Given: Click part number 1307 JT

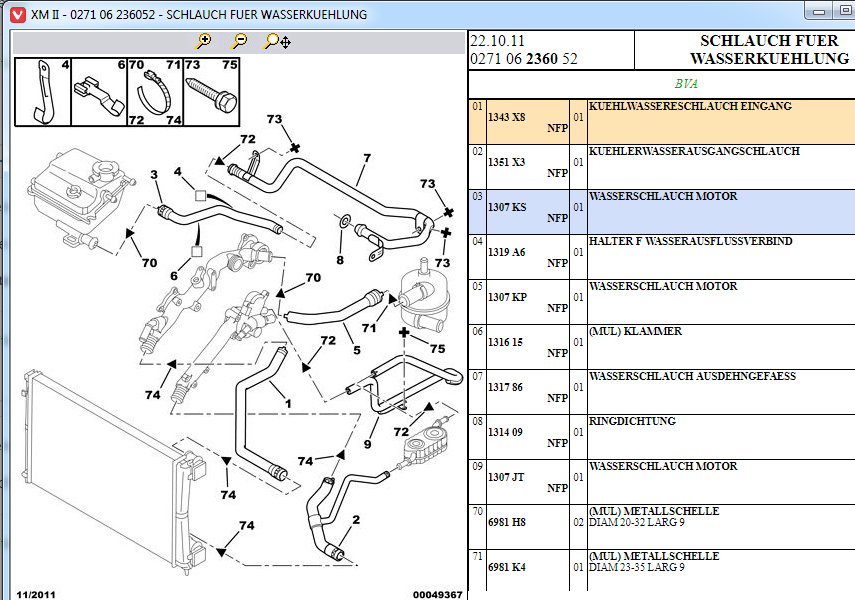Looking at the screenshot, I should (x=506, y=477).
